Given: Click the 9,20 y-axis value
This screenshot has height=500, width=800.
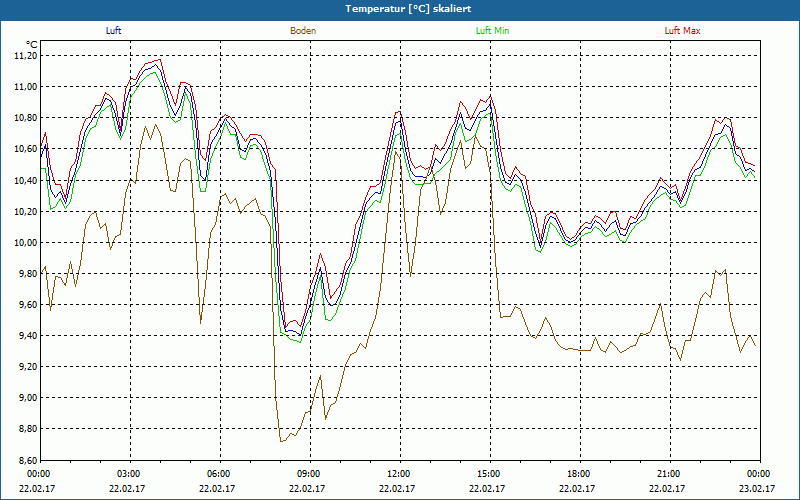Looking at the screenshot, I should tap(28, 367).
